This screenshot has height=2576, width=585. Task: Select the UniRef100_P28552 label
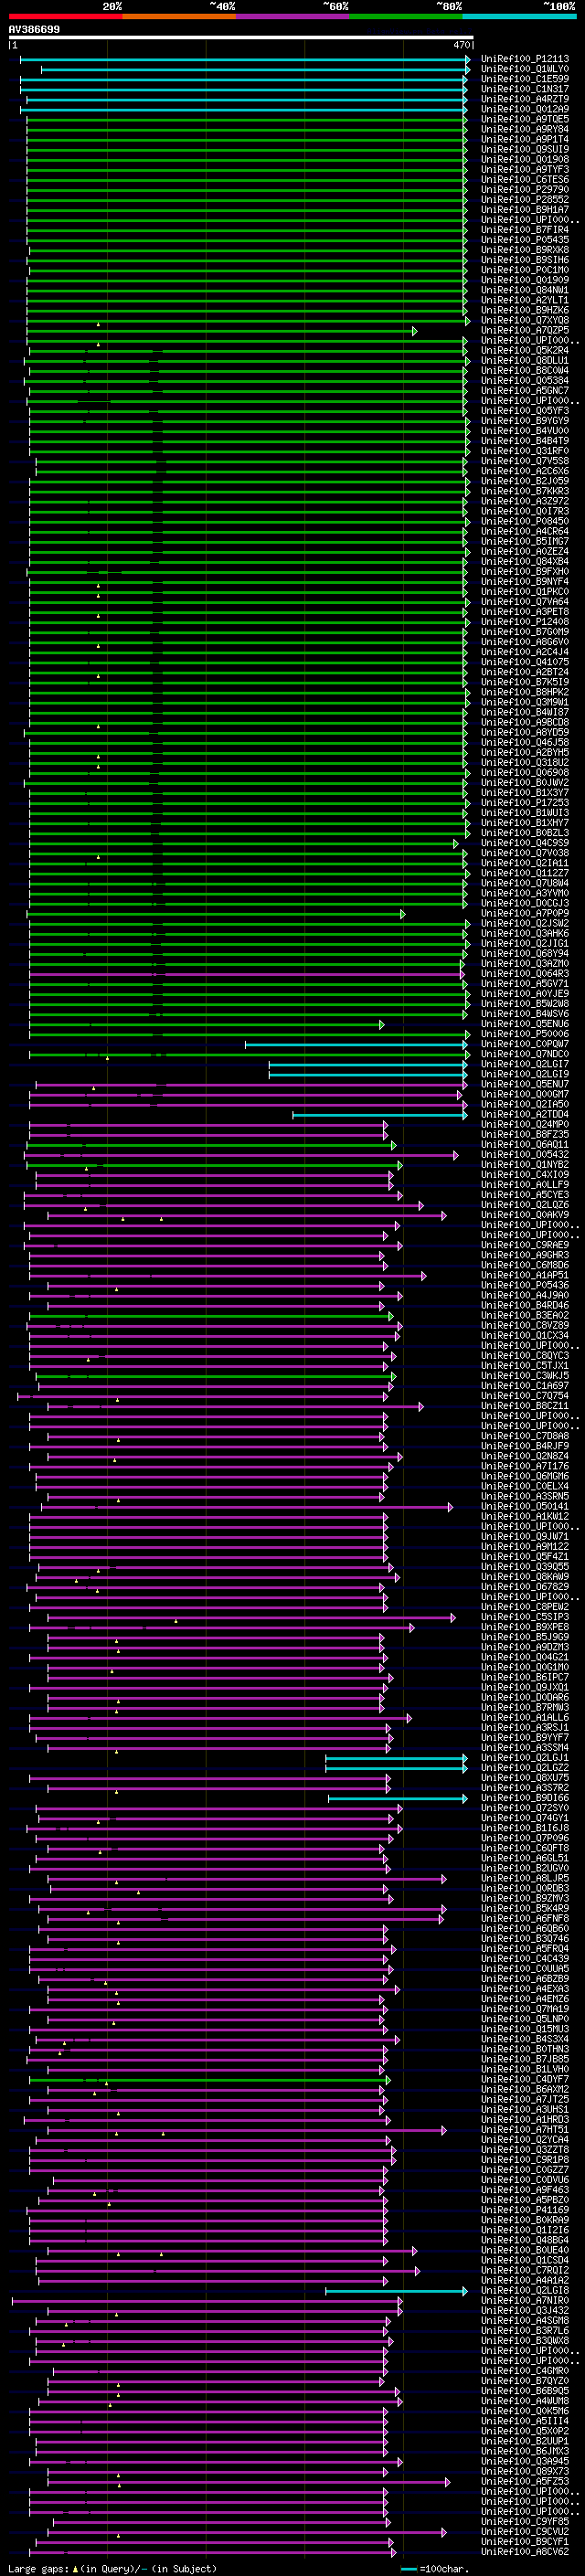[525, 199]
